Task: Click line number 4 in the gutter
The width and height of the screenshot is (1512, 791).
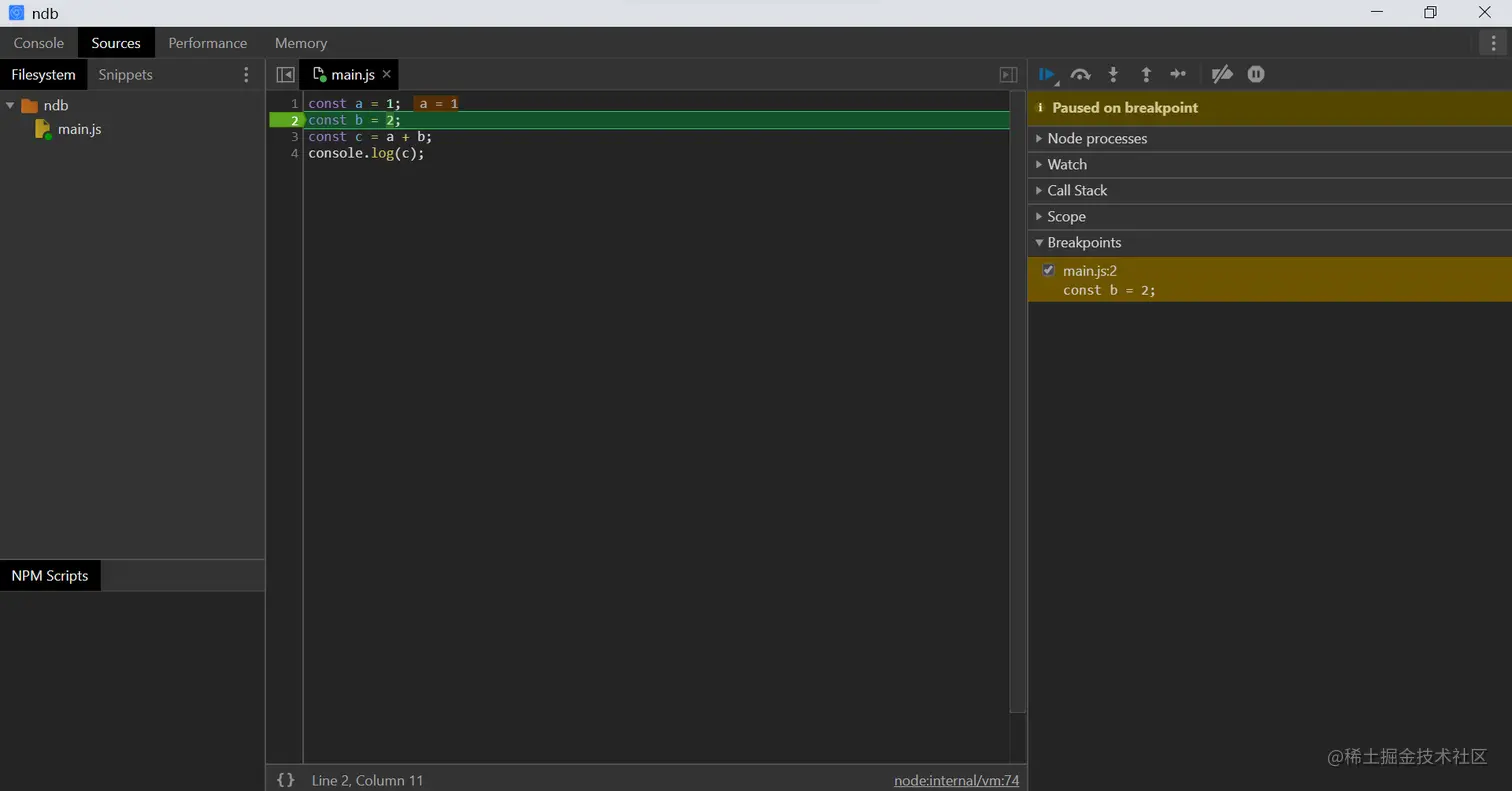Action: pos(294,154)
